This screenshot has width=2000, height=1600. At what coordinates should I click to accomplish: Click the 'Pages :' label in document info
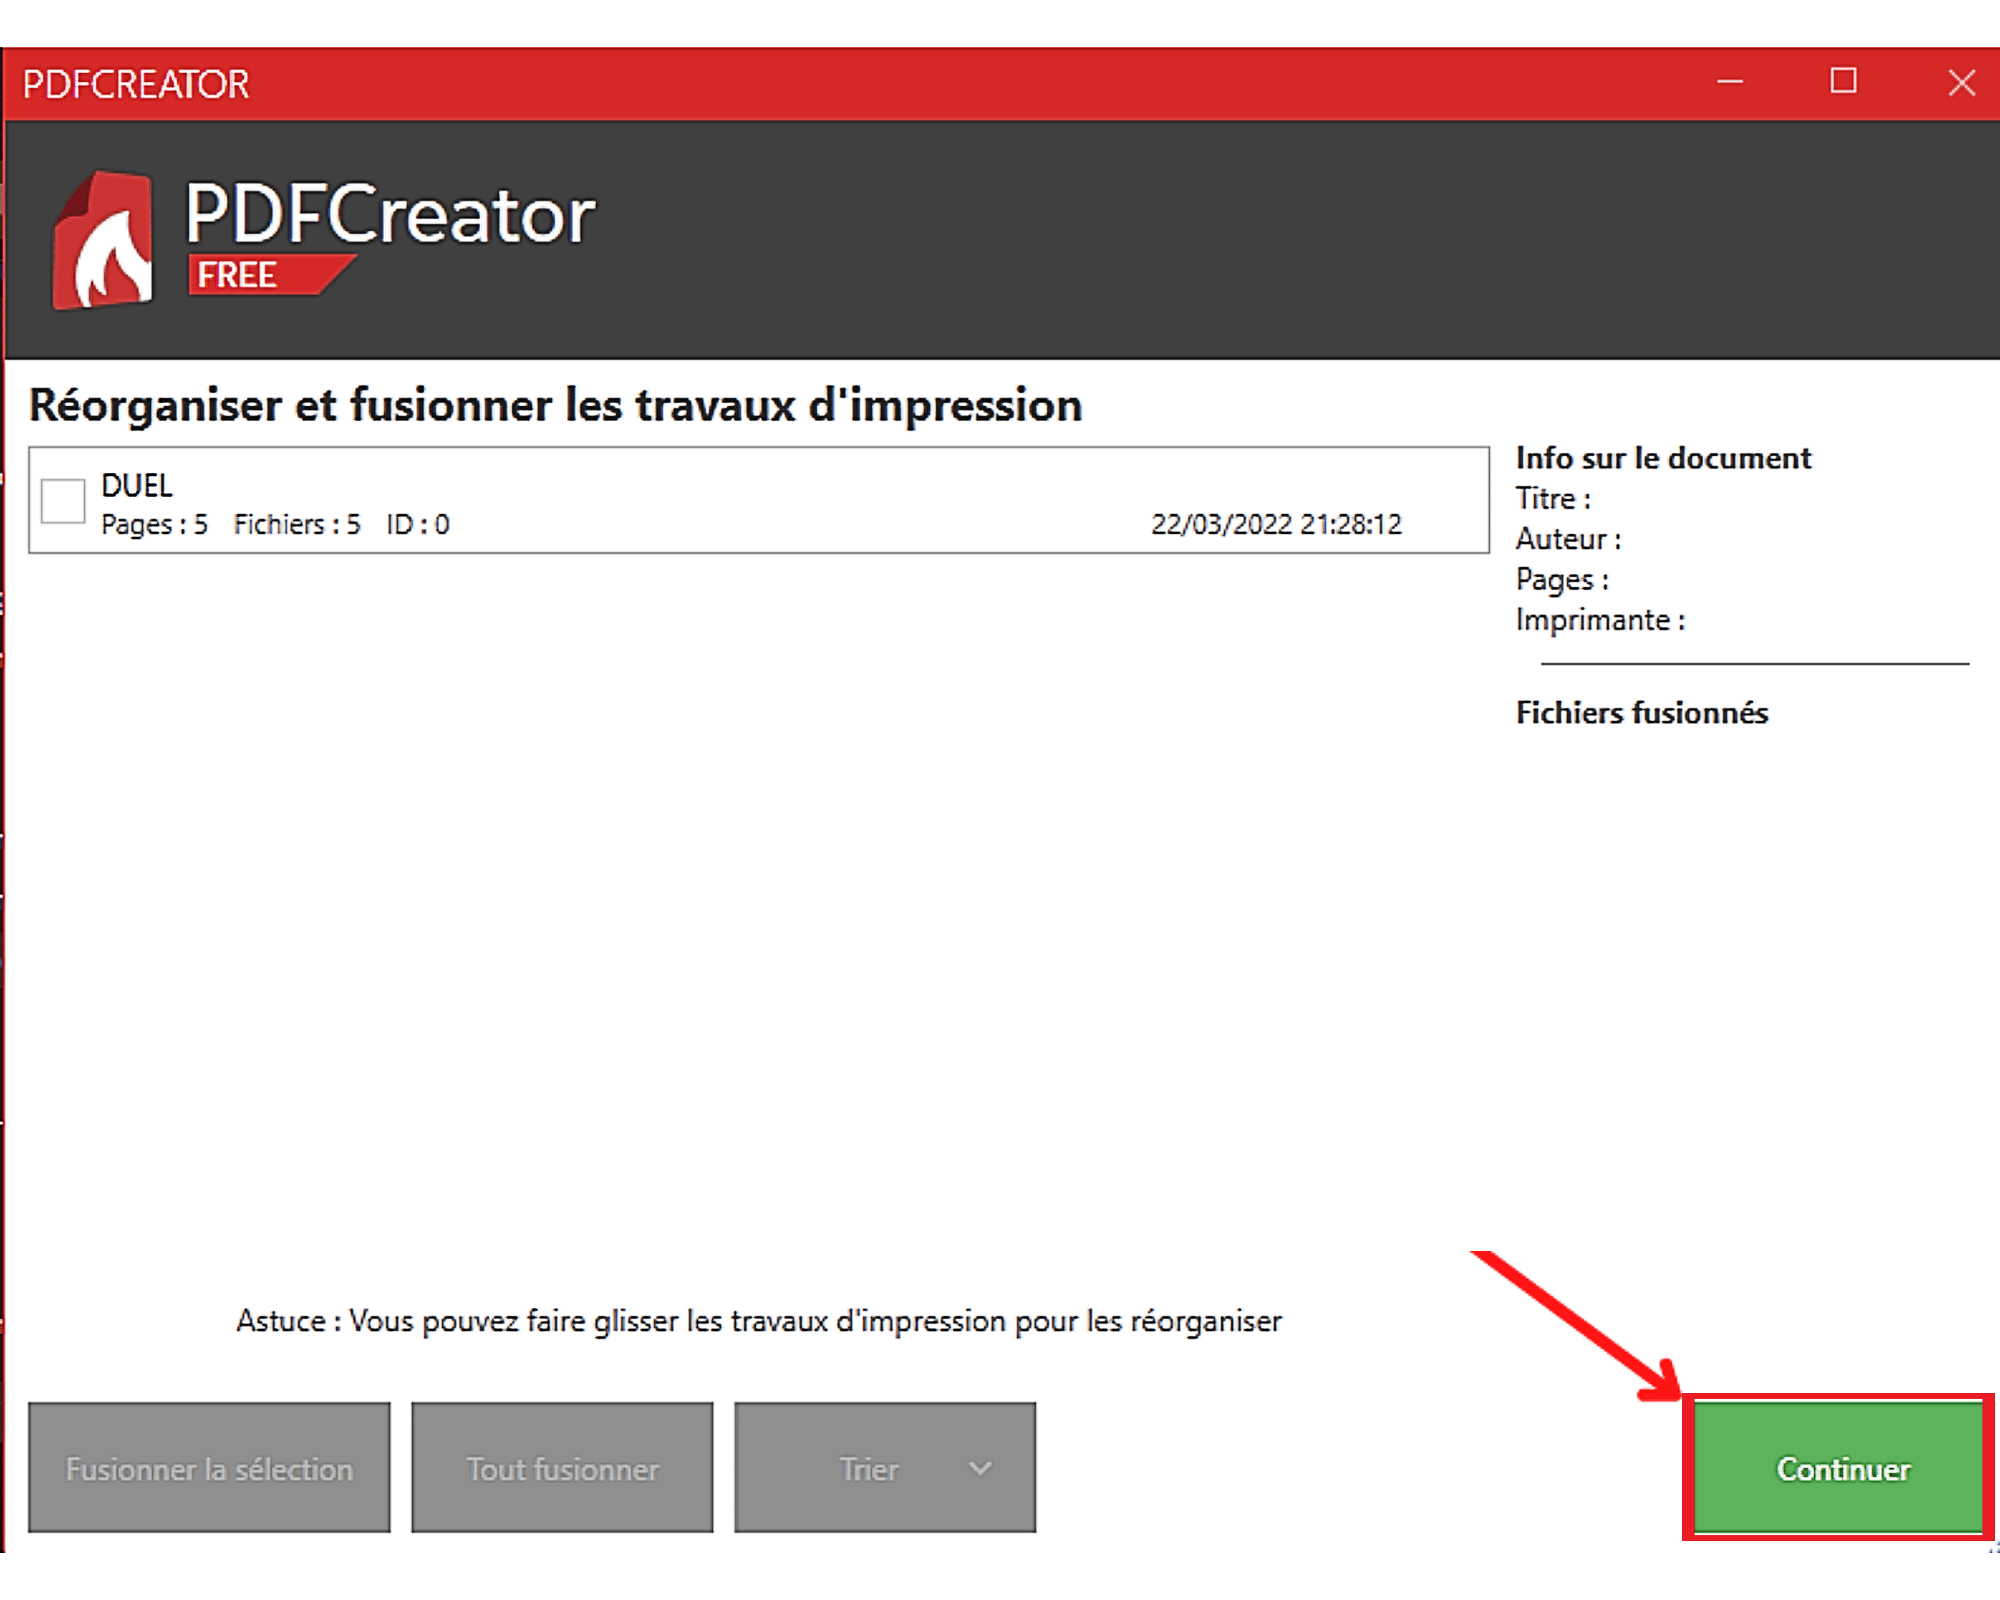tap(1562, 580)
